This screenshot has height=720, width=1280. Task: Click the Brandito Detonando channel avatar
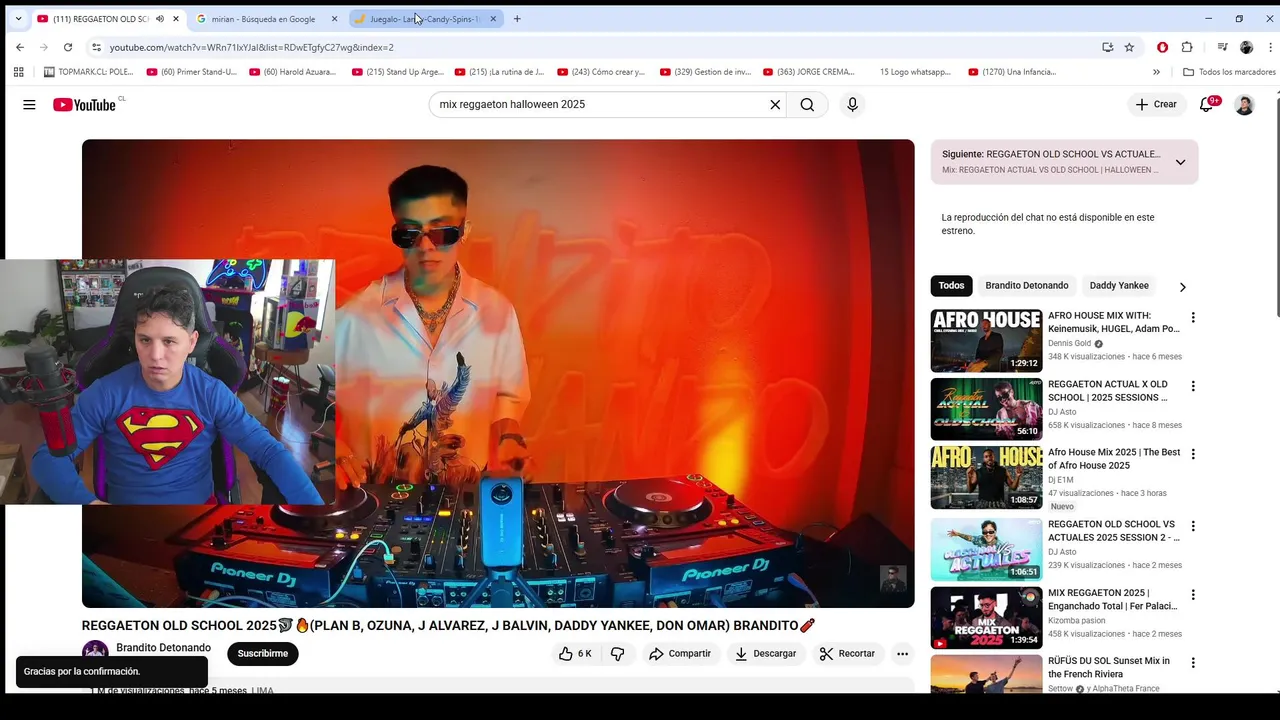click(x=95, y=653)
